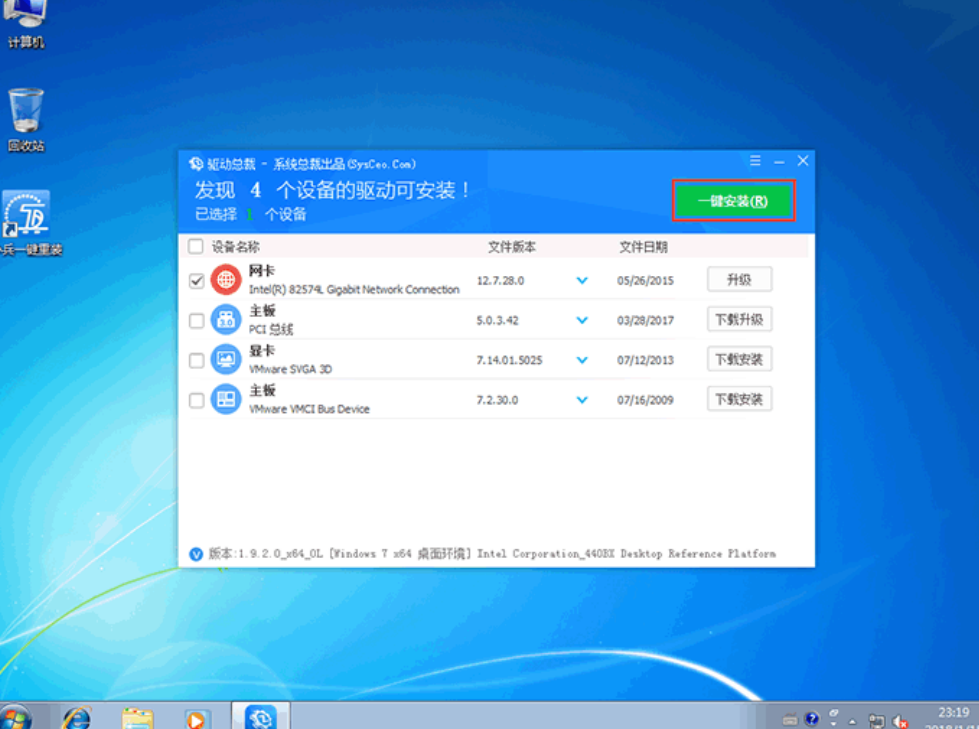This screenshot has width=979, height=729.
Task: Open Windows Media Player from taskbar
Action: [196, 716]
